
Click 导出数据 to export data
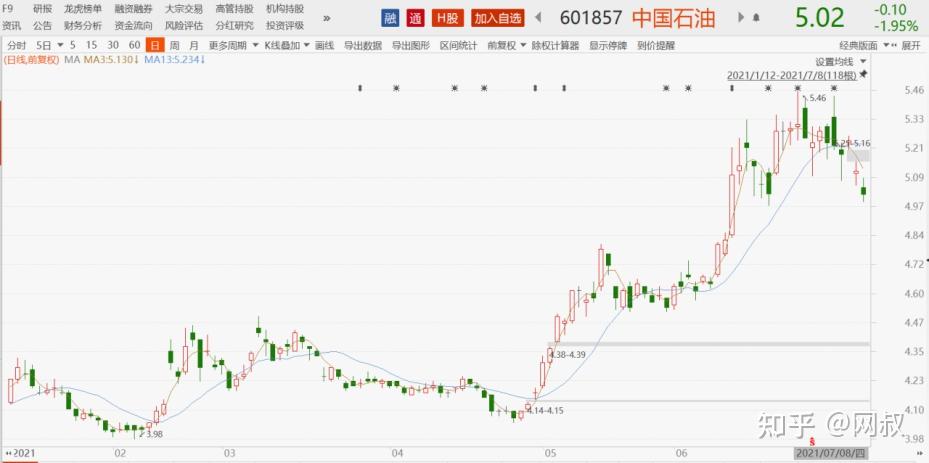coord(363,45)
